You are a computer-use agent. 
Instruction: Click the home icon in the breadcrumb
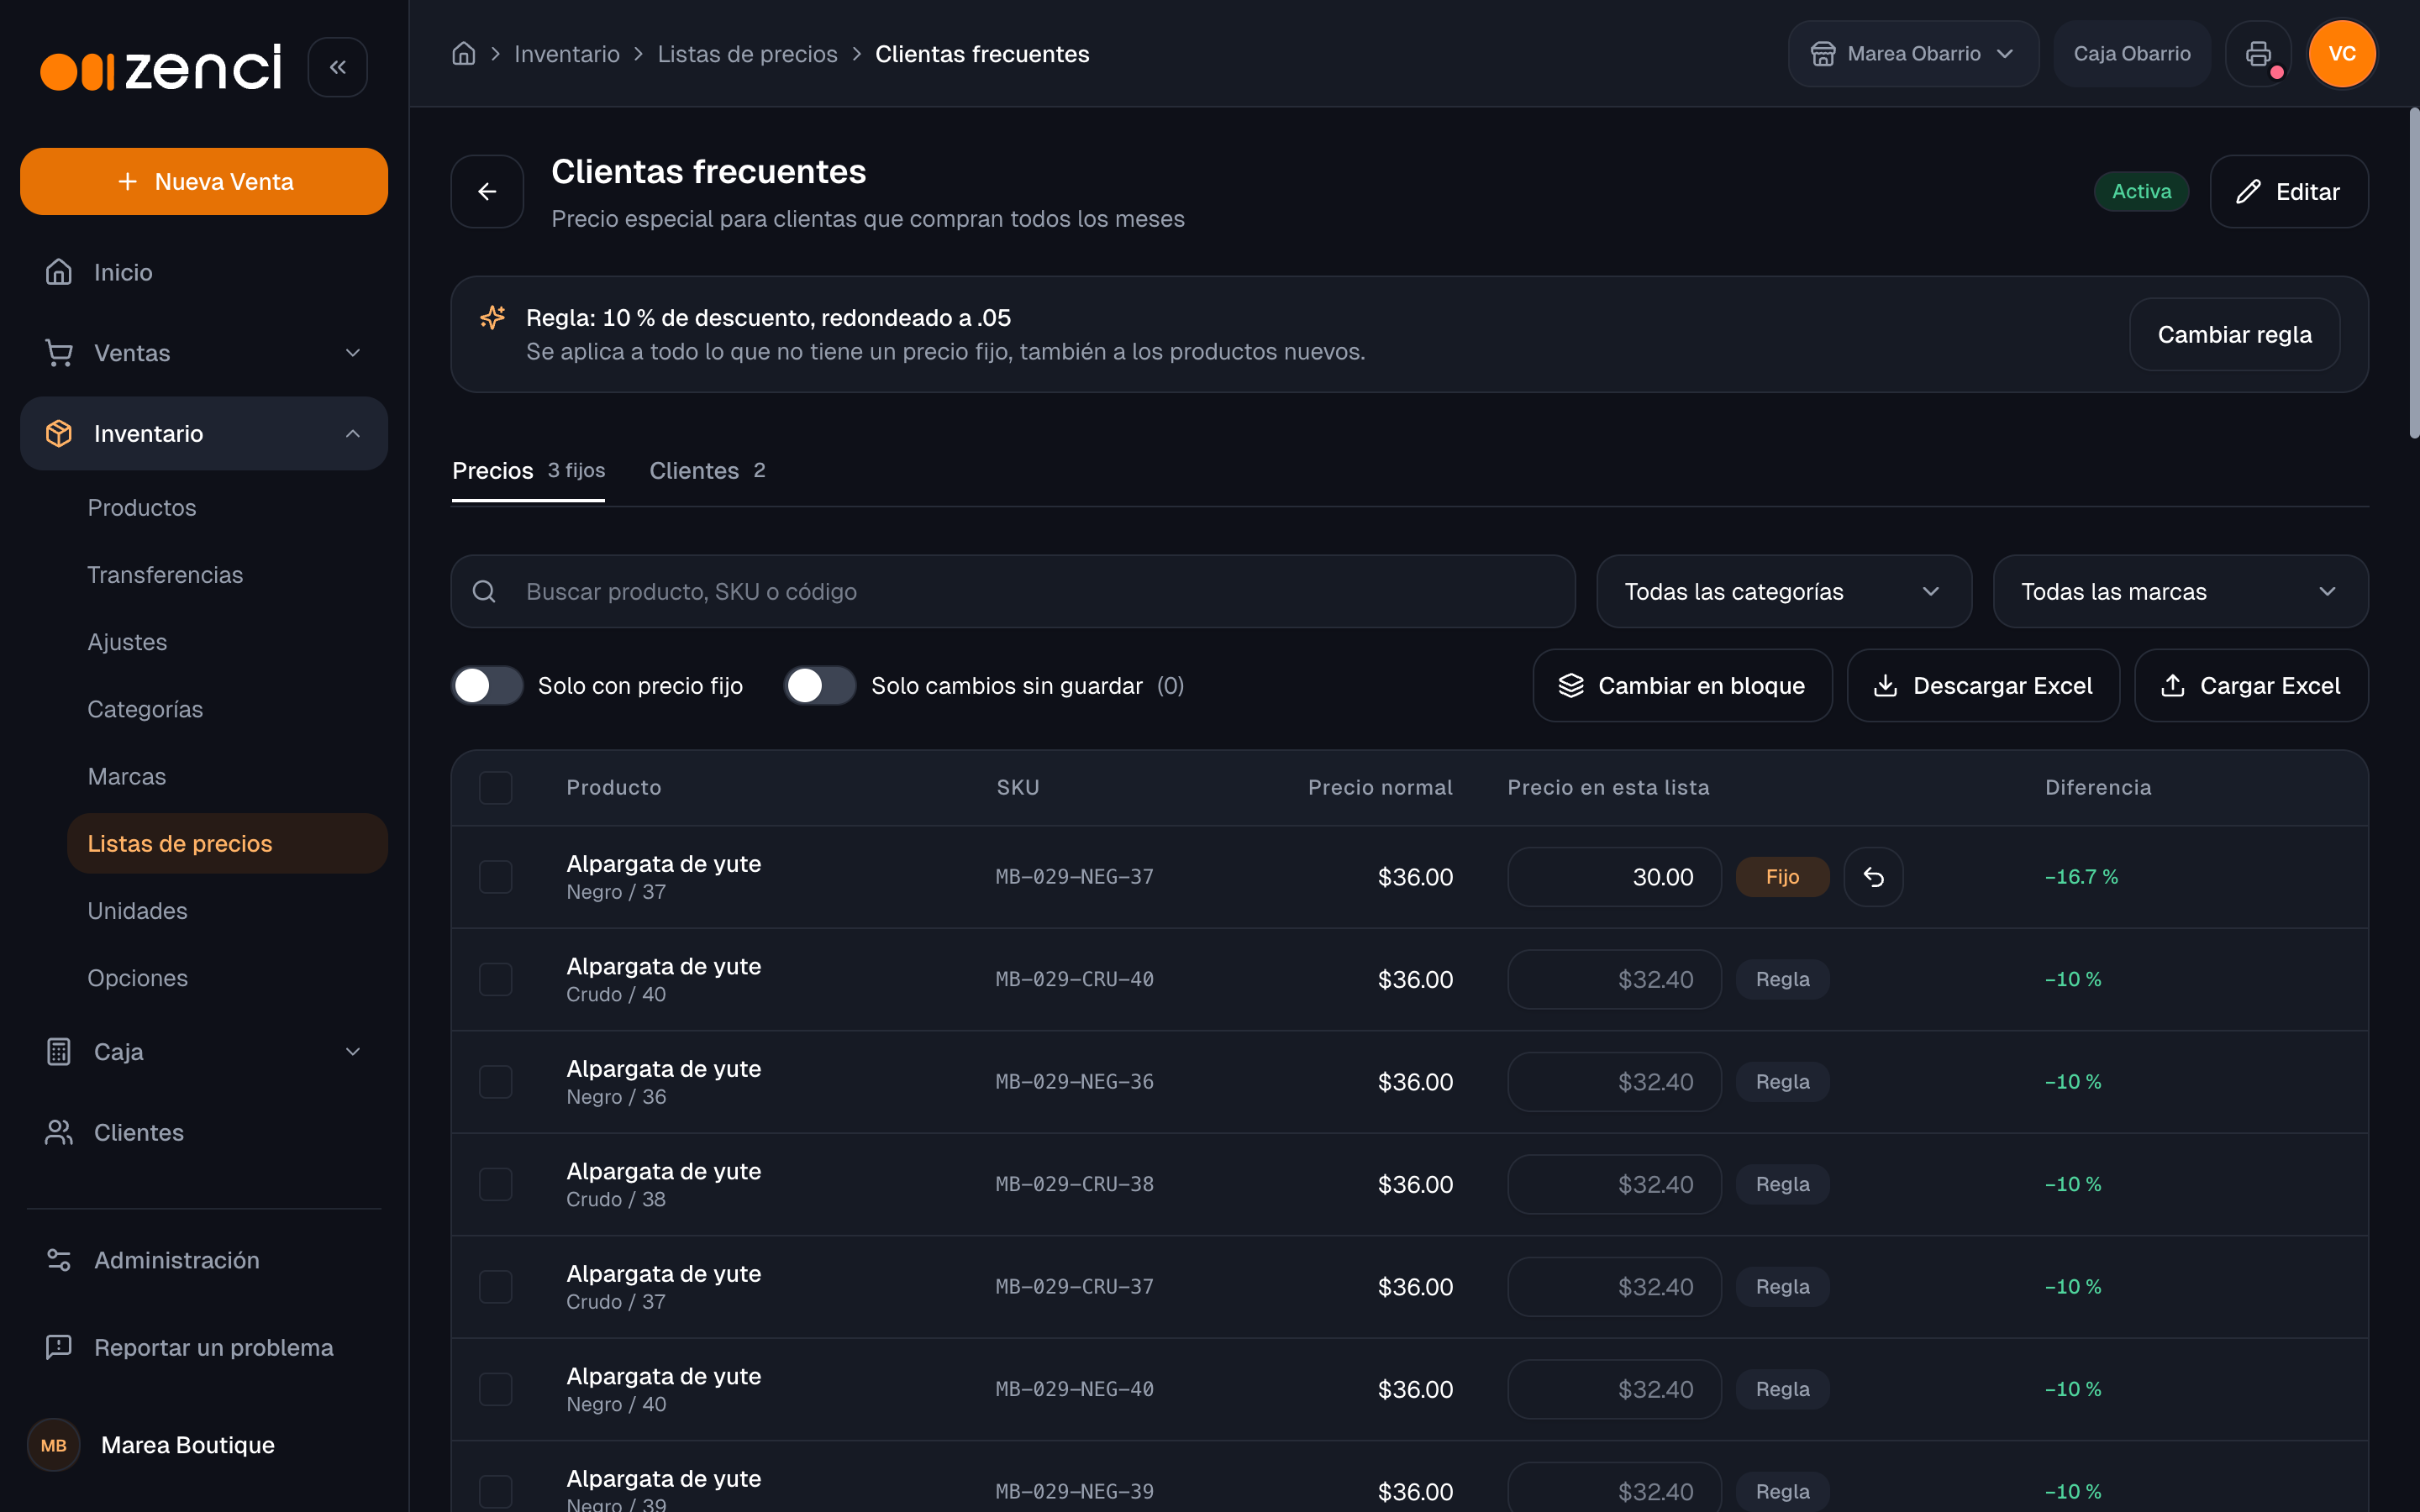pos(463,54)
